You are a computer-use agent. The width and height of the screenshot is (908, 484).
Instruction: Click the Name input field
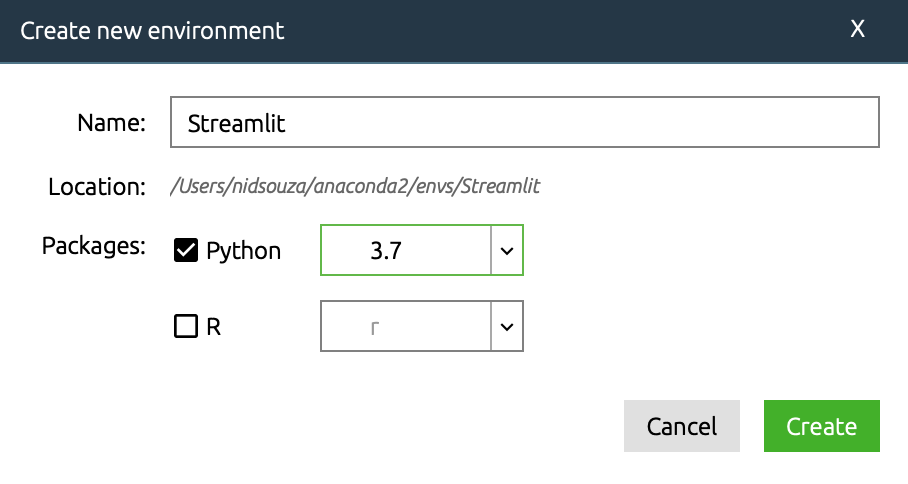click(524, 122)
